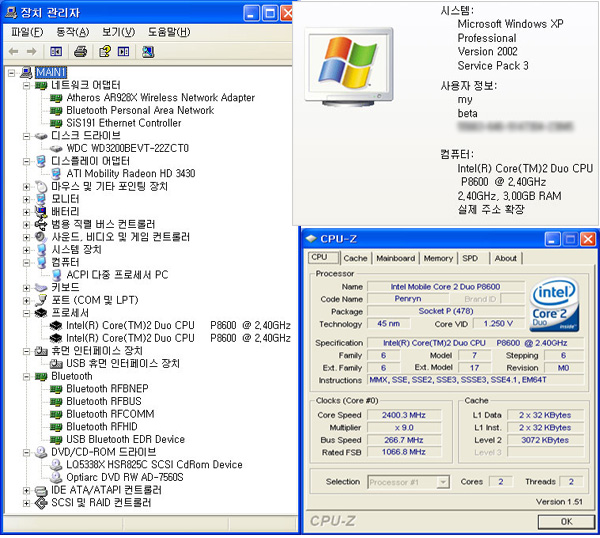The image size is (600, 538).
Task: Expand the SCSI 및 RAID 컨트롤러 node
Action: (x=26, y=503)
